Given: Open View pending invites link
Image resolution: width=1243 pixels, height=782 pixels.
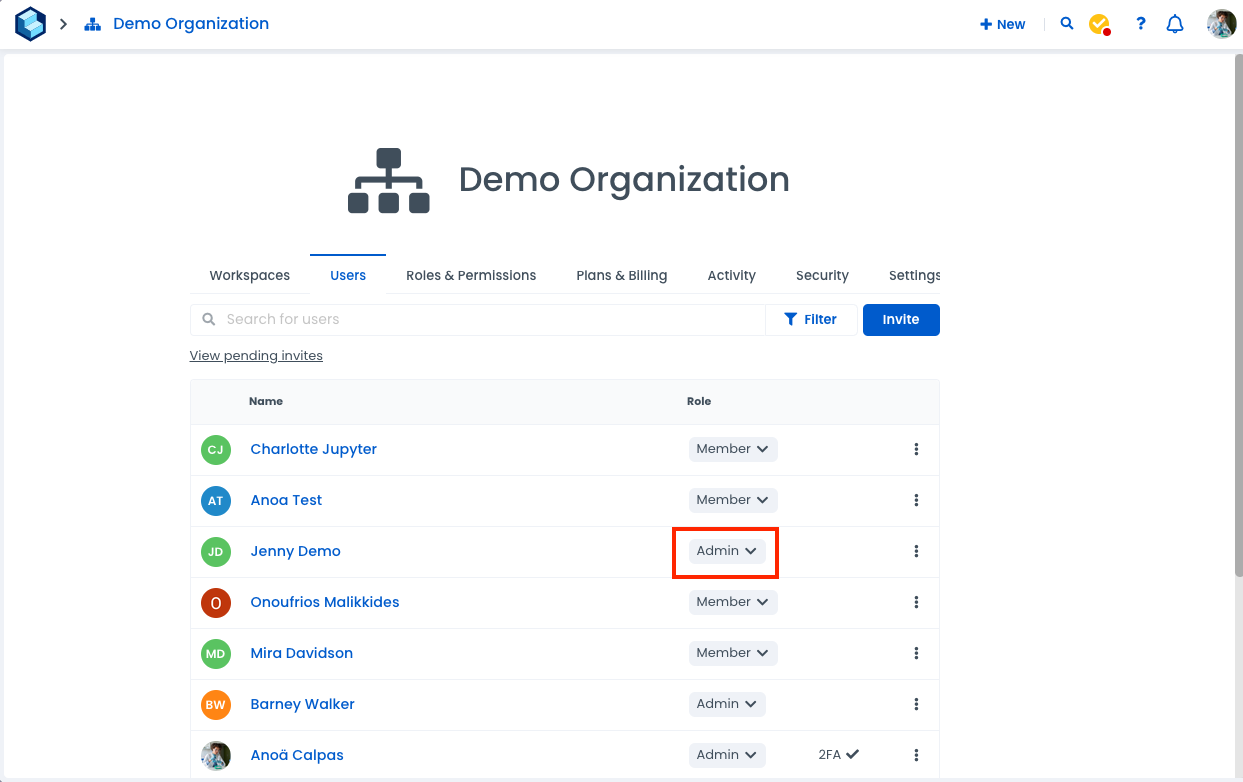Looking at the screenshot, I should pyautogui.click(x=256, y=356).
